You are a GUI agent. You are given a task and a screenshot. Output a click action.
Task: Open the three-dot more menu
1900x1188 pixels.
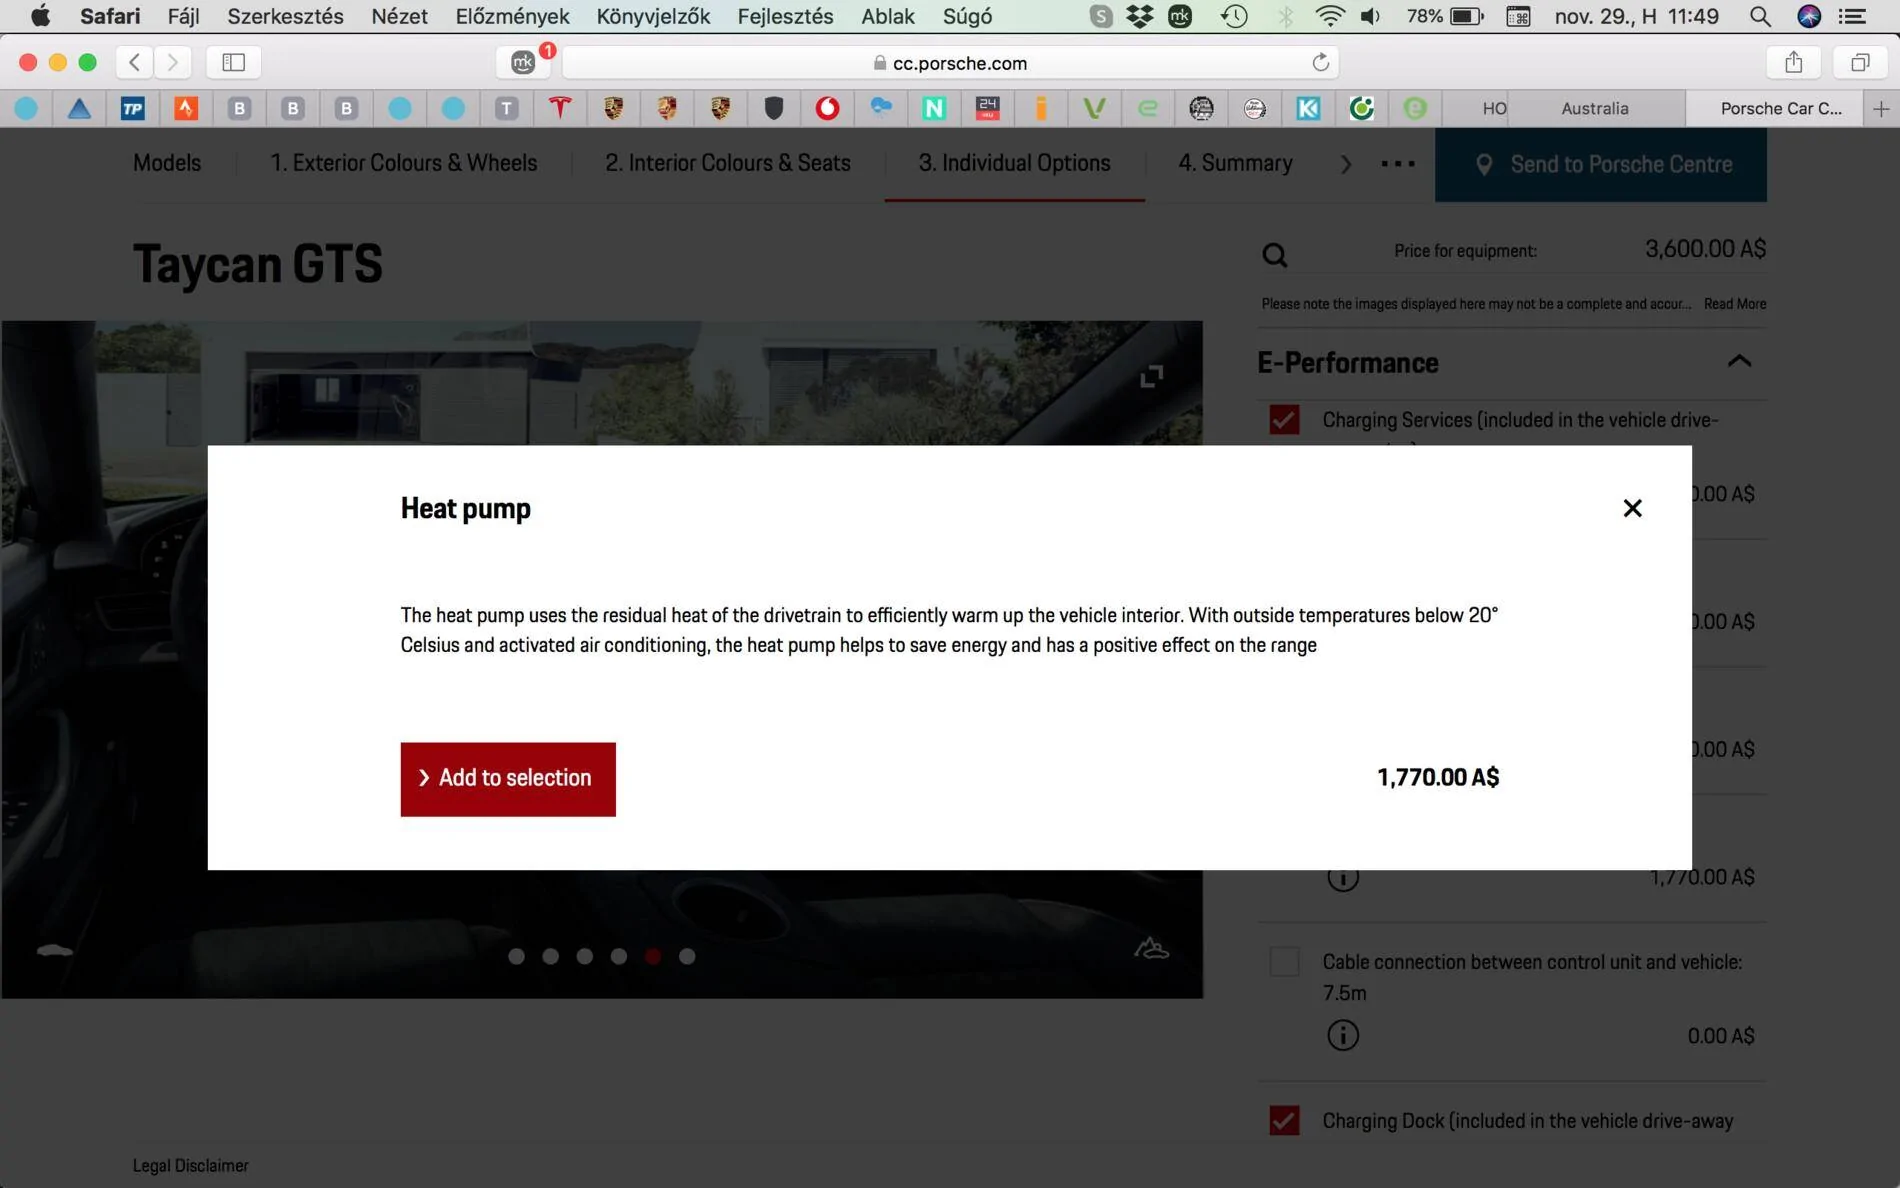[1398, 164]
